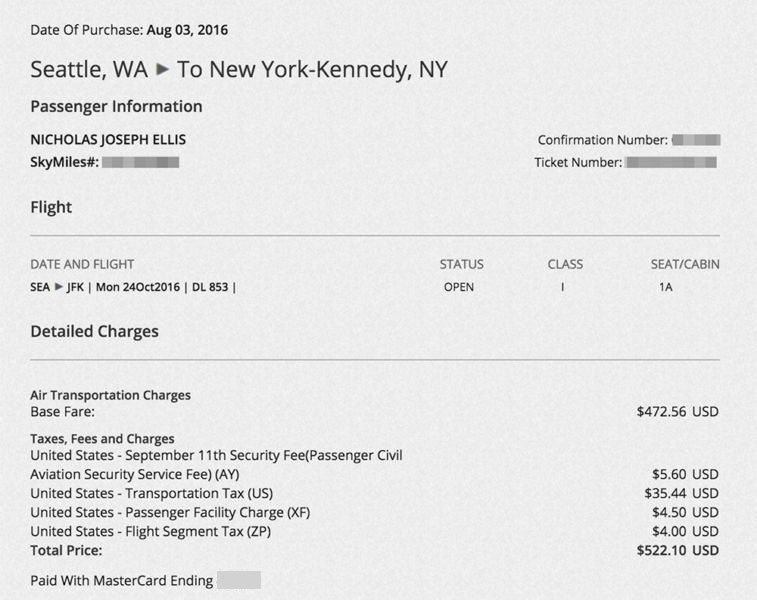The width and height of the screenshot is (757, 600).
Task: Click the Detailed Charges heading
Action: pos(94,331)
